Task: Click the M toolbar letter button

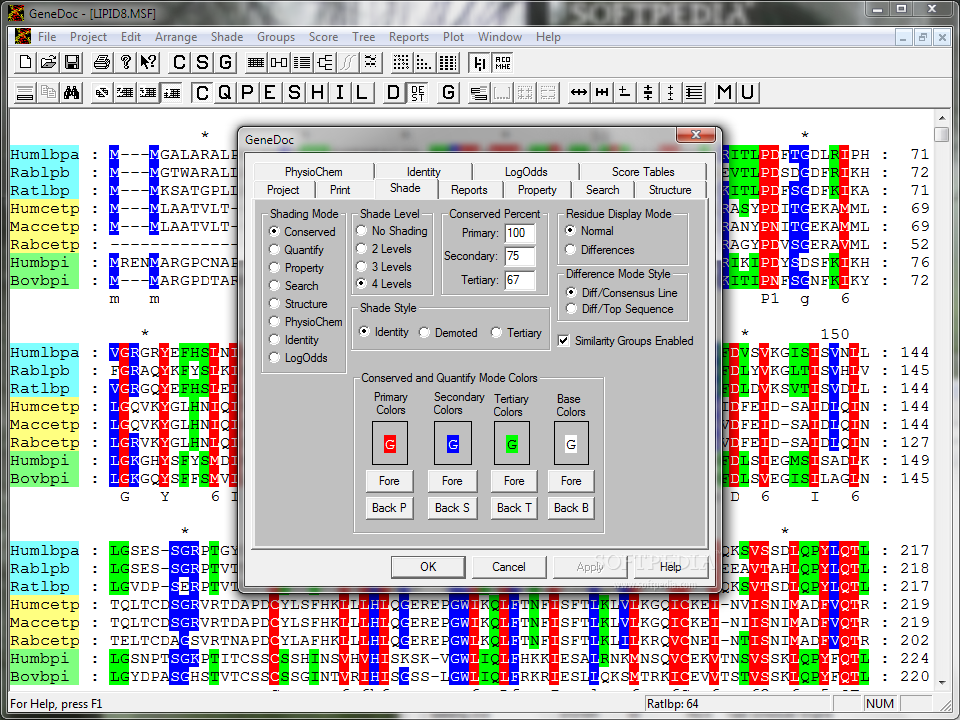Action: click(x=724, y=92)
